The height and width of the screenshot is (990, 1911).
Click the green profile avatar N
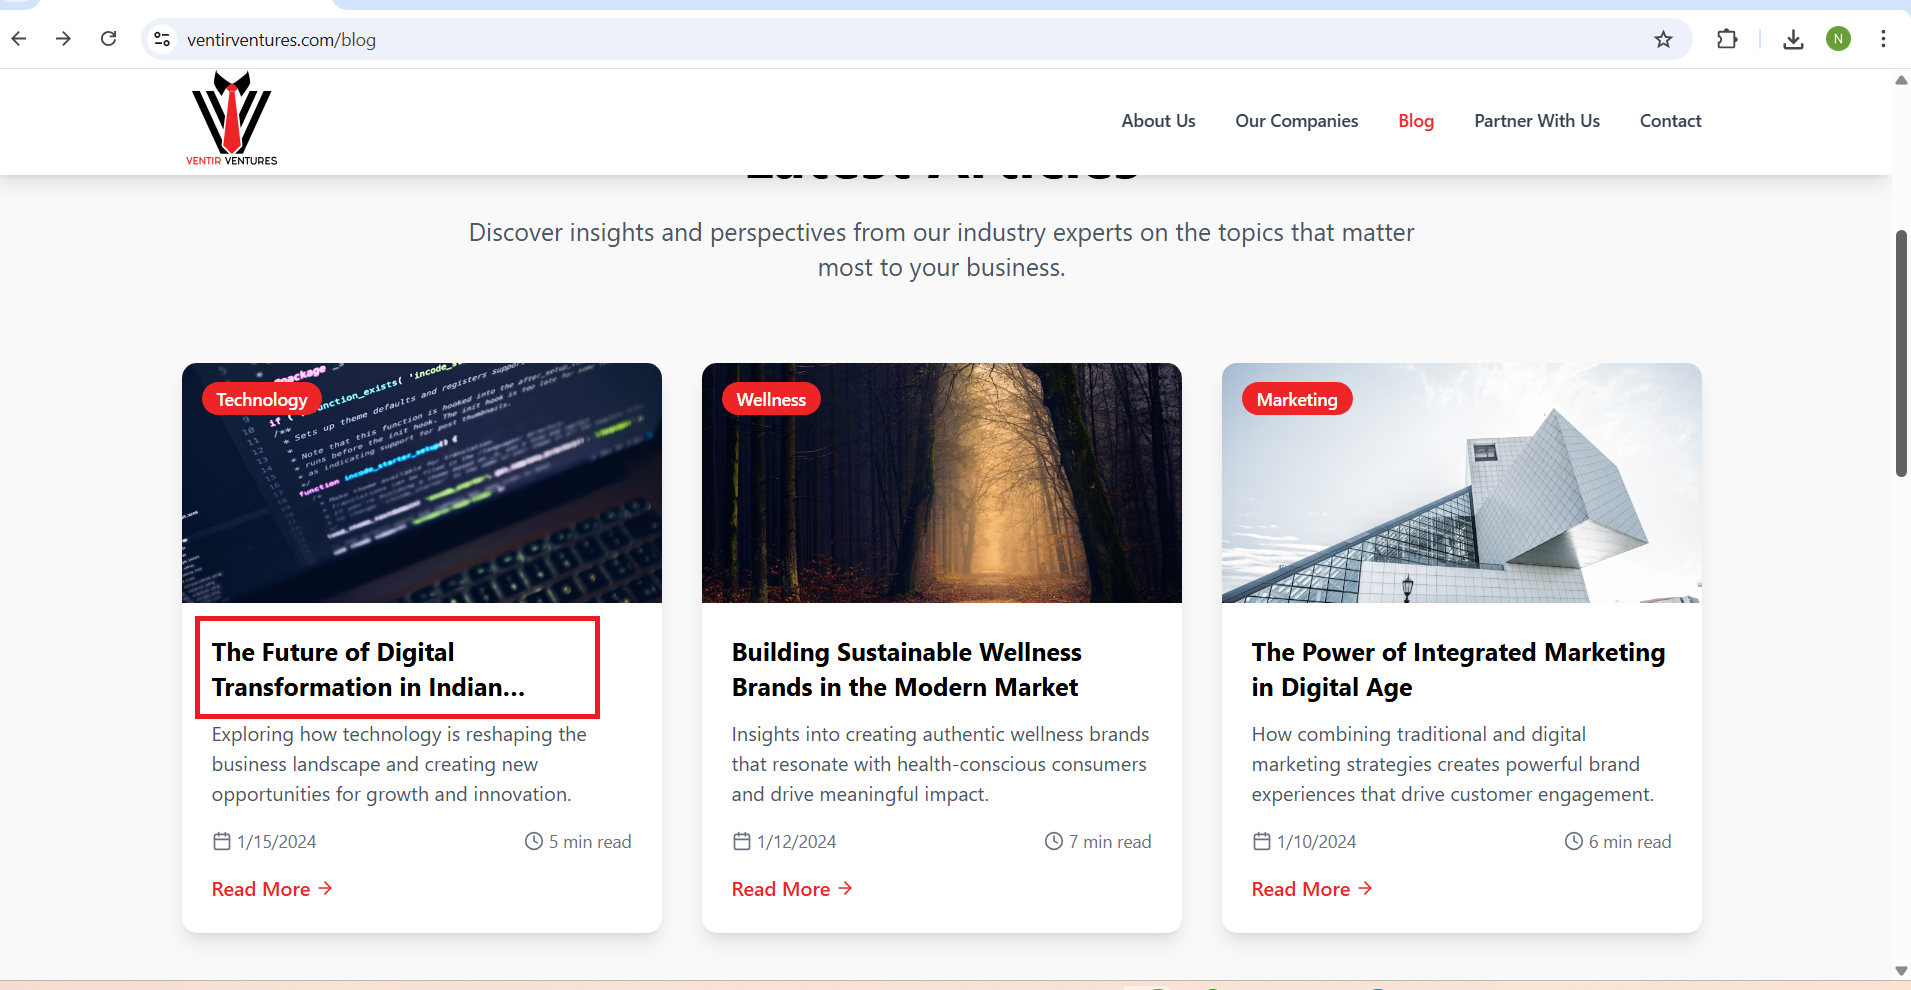(x=1838, y=39)
